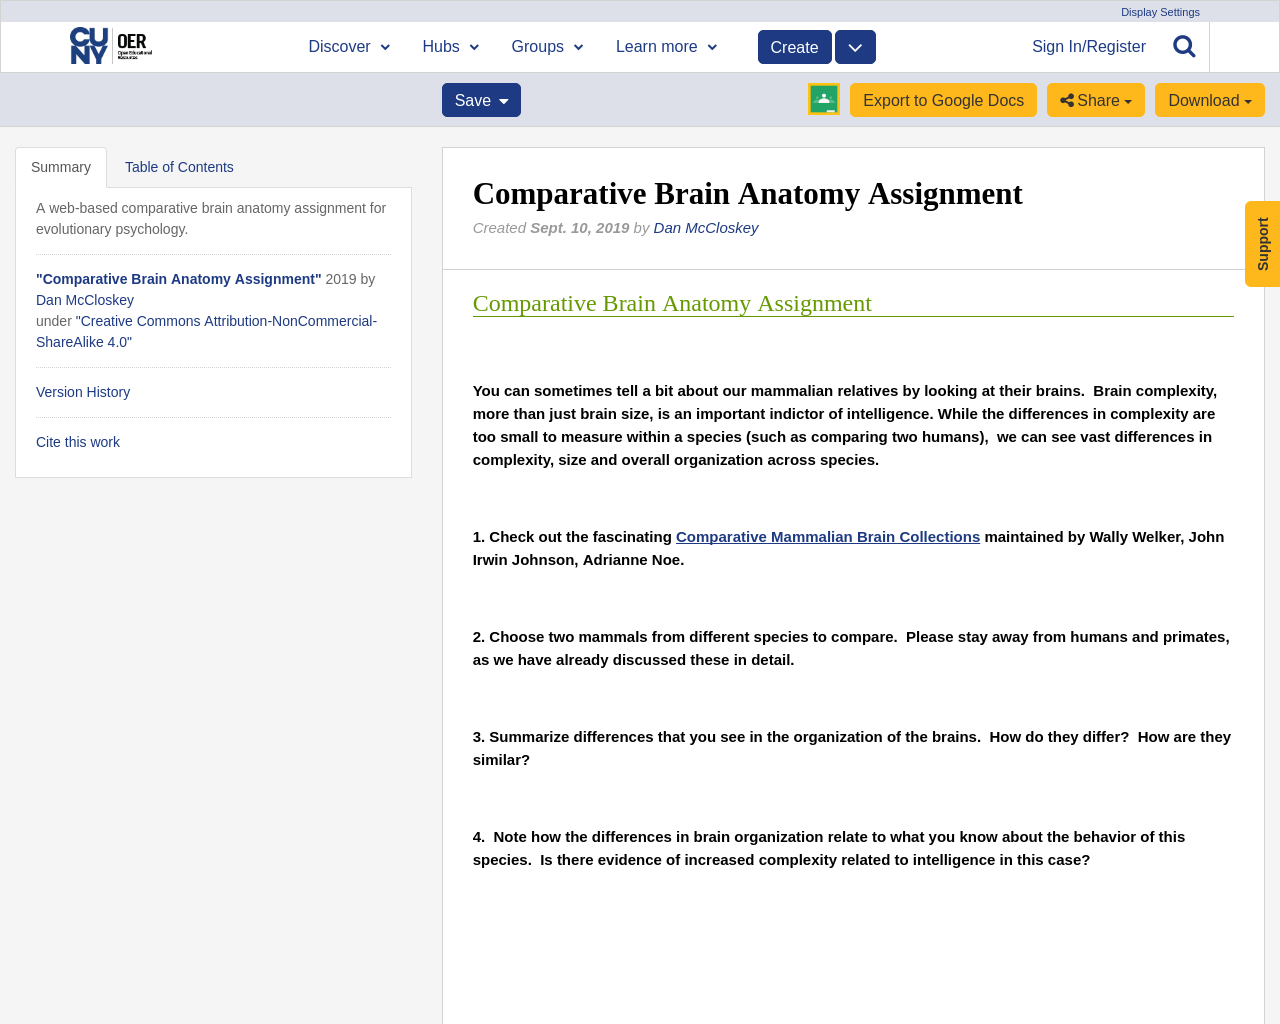Open the Comparative Mammalian Brain Collections link

point(828,536)
